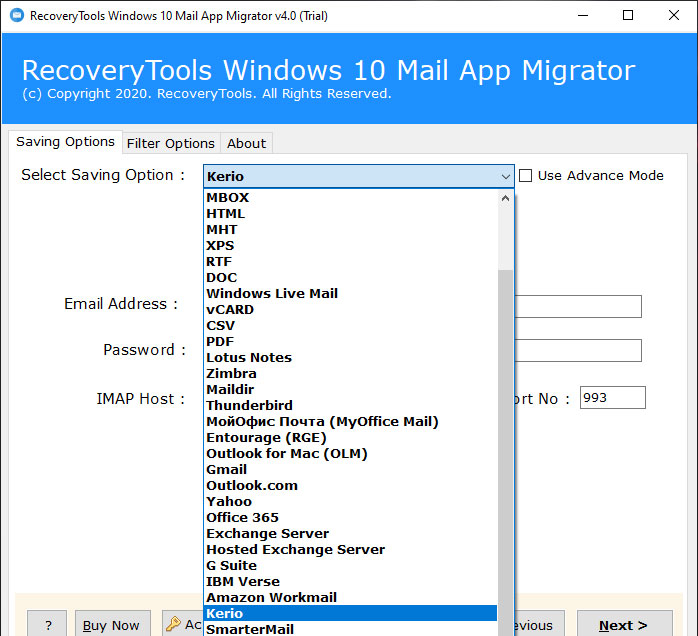Screen dimensions: 698x636
Task: Select RTF format option
Action: point(351,262)
